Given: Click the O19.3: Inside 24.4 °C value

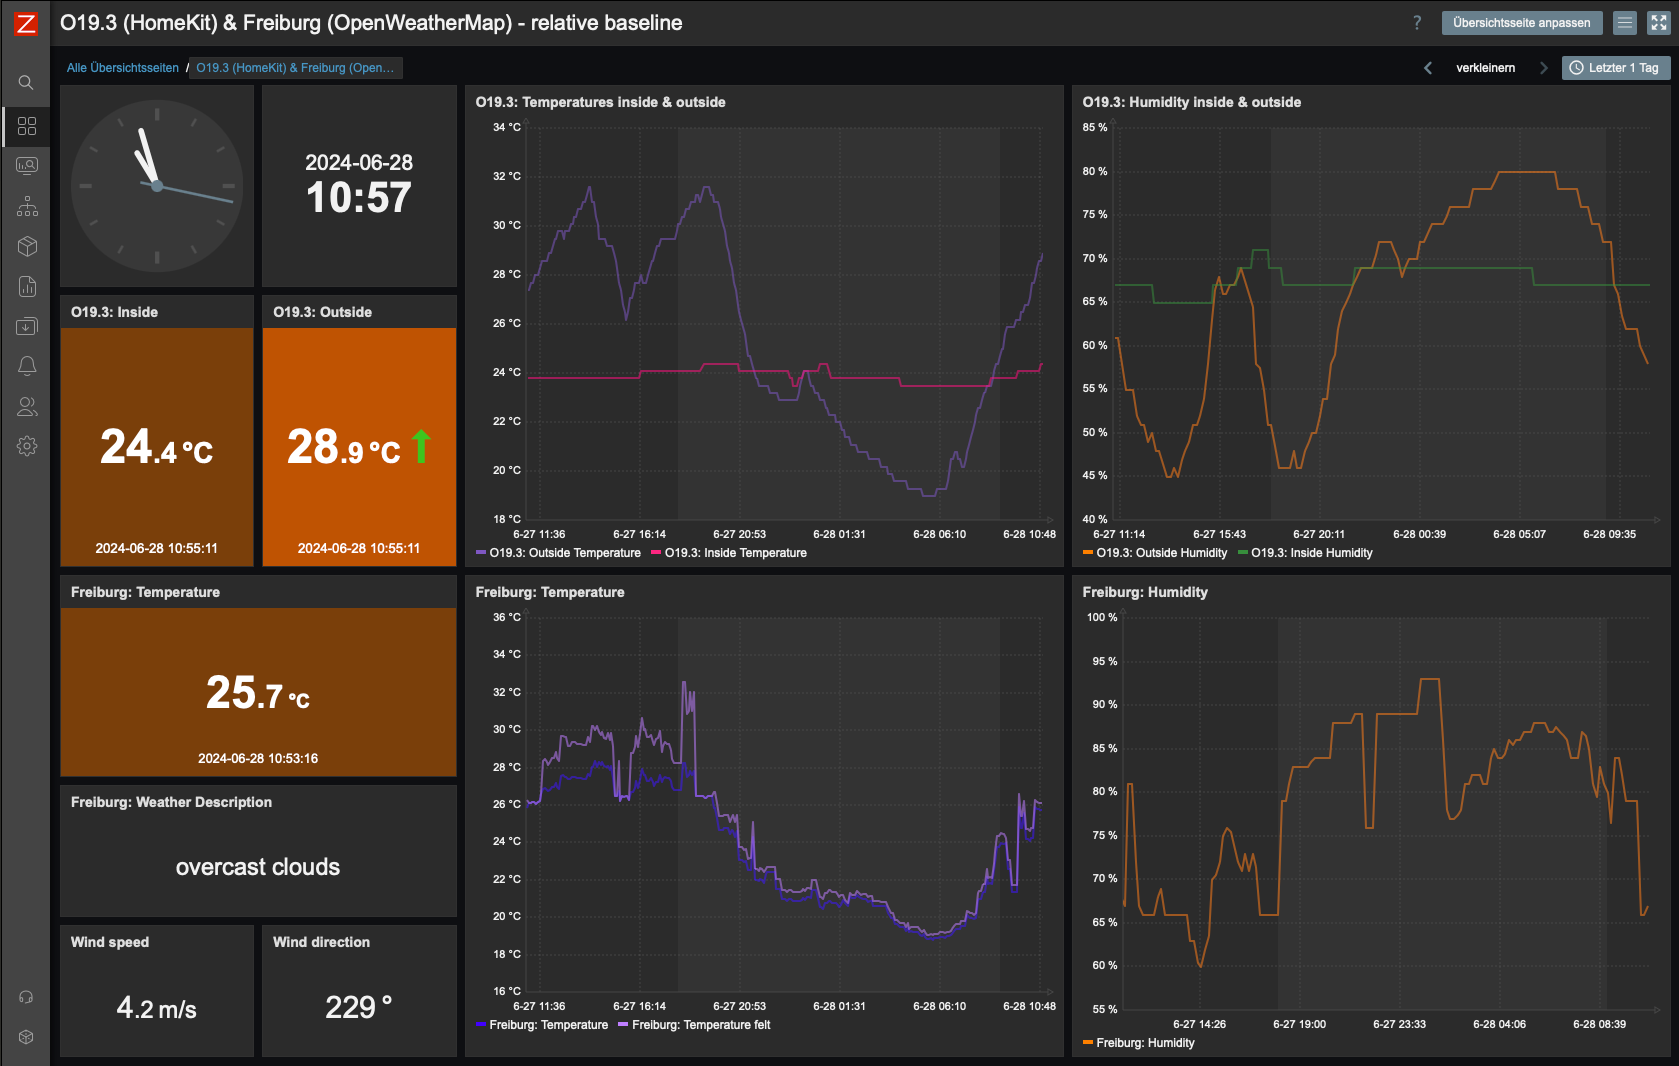Looking at the screenshot, I should (157, 447).
